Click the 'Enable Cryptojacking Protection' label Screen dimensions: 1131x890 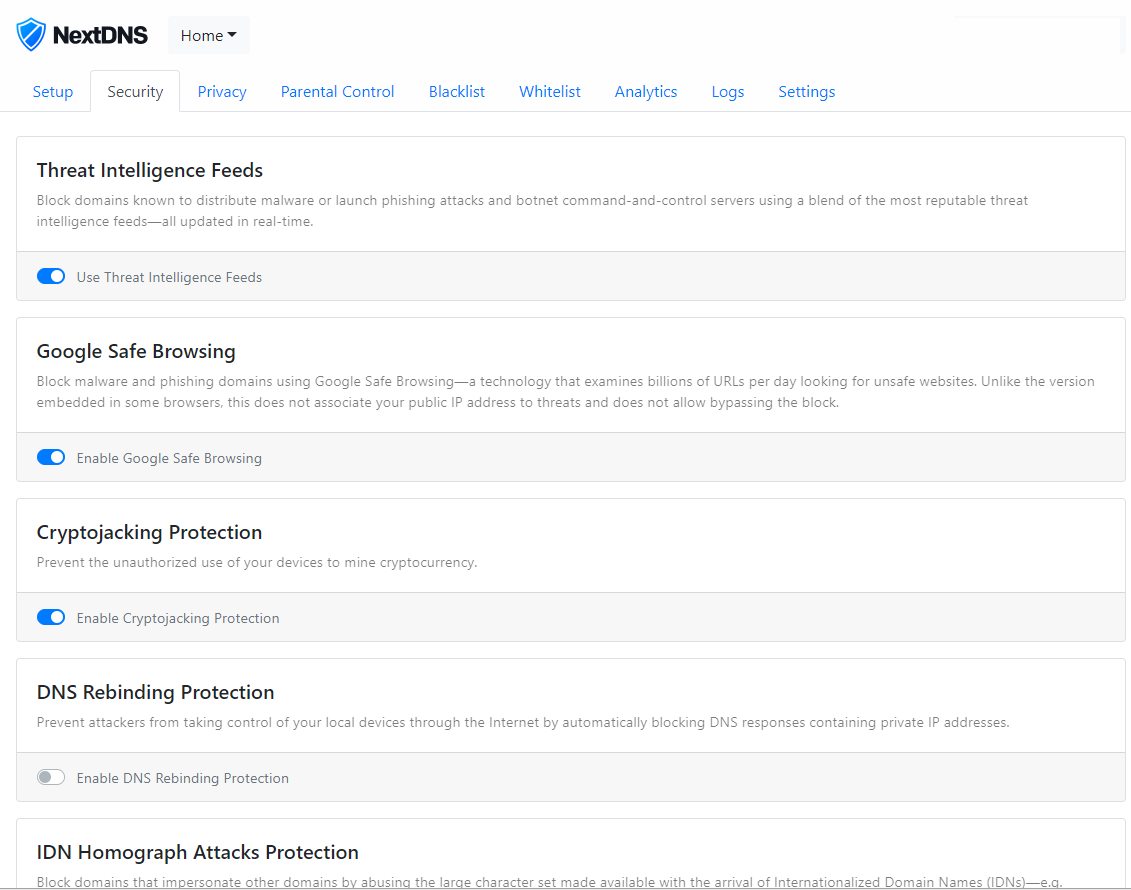pyautogui.click(x=177, y=618)
